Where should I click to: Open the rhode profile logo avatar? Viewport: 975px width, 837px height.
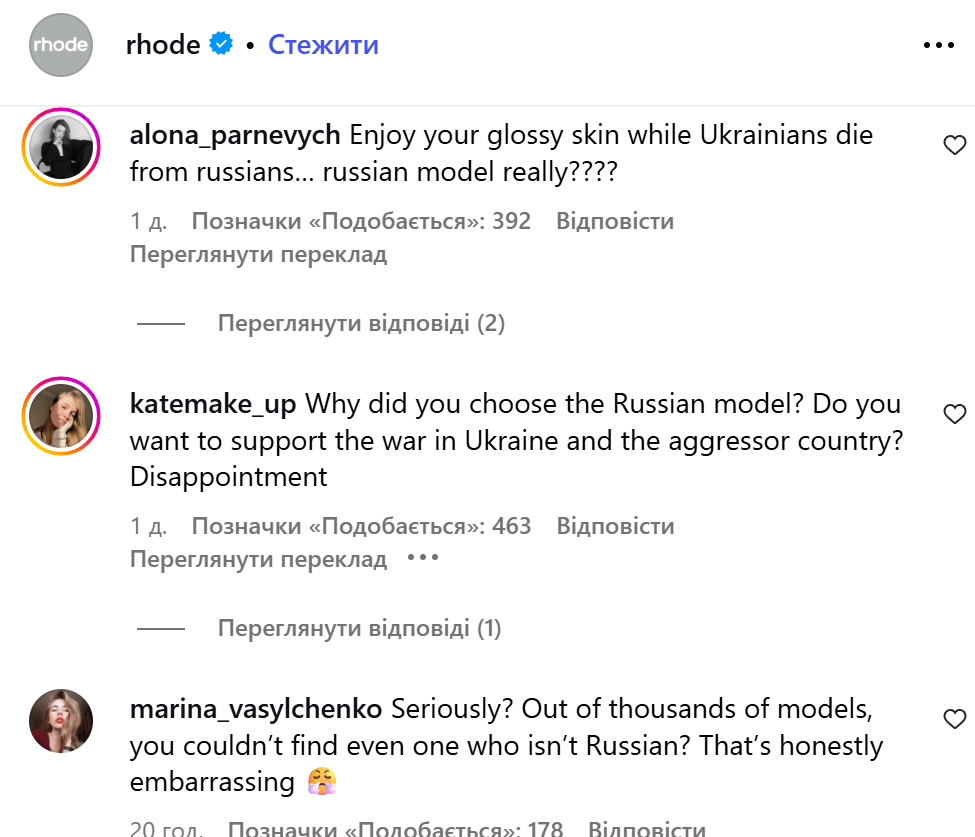[x=60, y=45]
